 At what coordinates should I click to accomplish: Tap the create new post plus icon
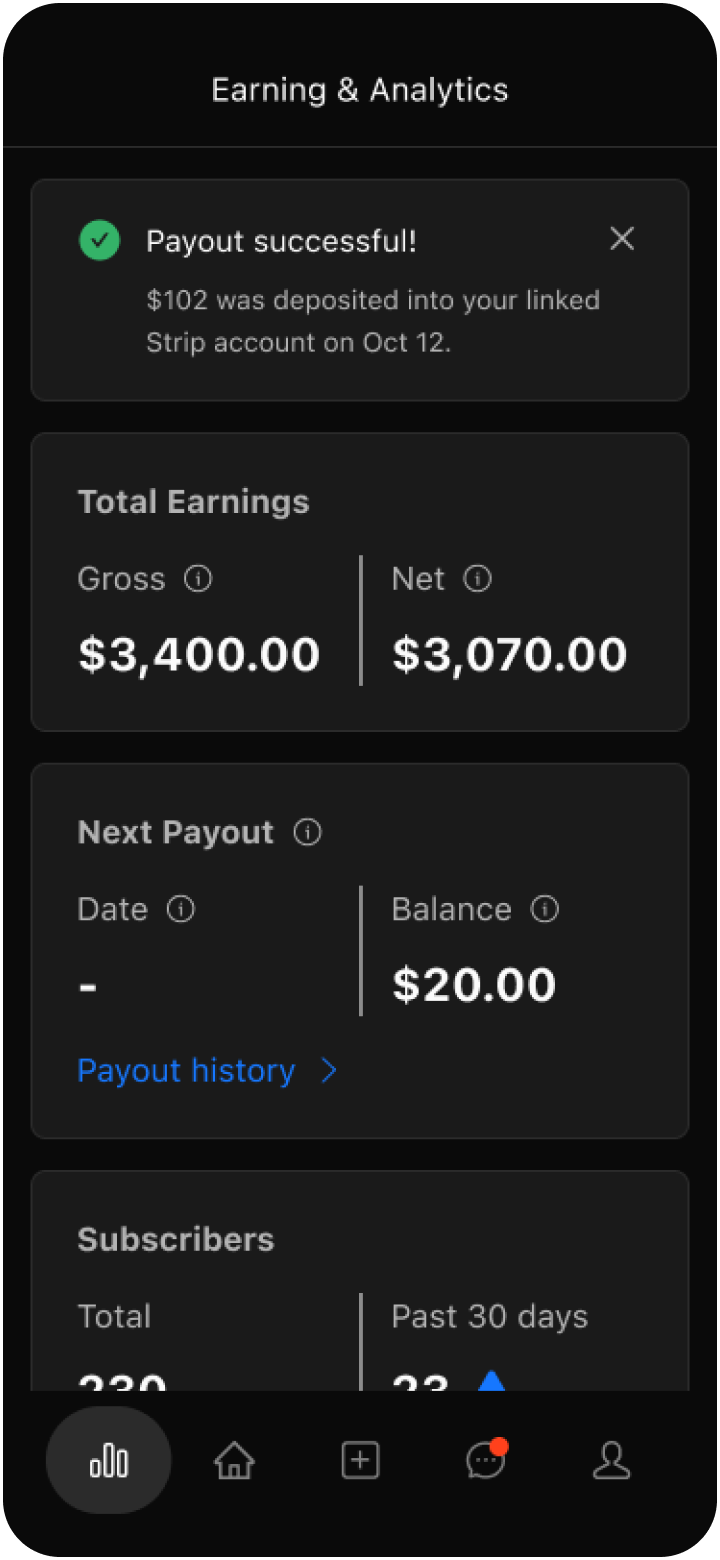360,1461
